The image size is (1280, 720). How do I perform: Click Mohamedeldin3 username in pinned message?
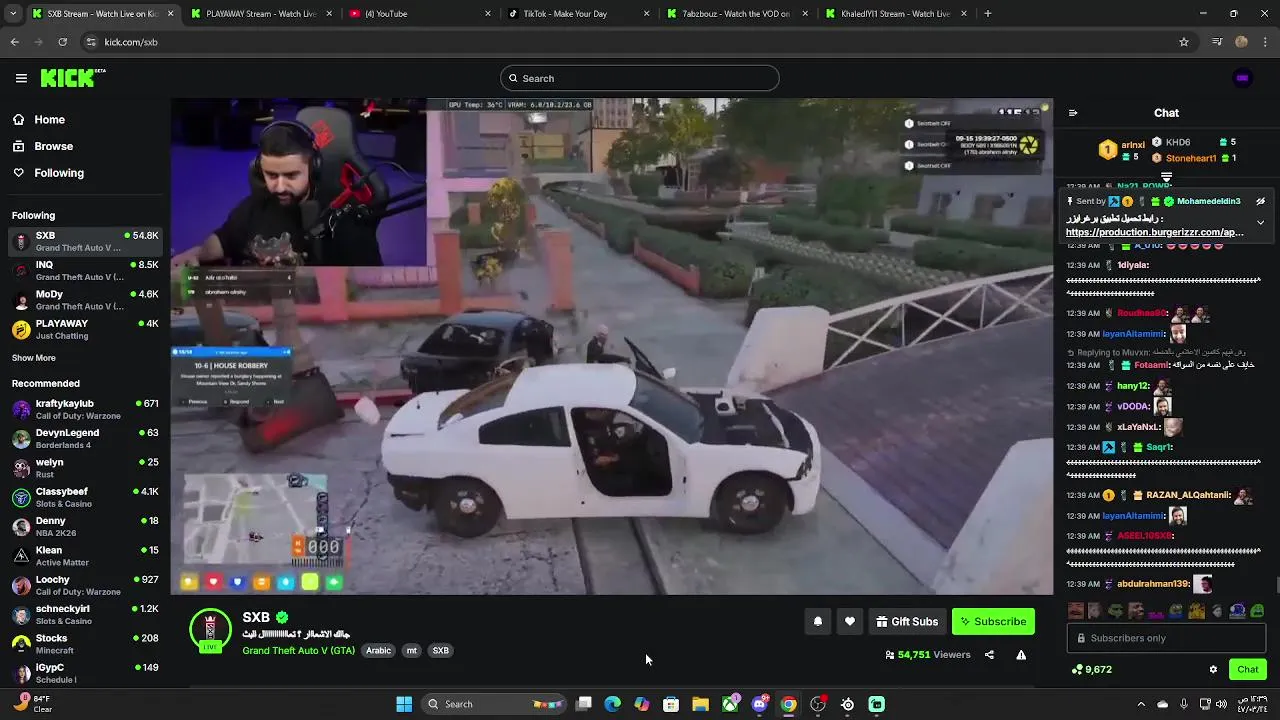coord(1208,201)
